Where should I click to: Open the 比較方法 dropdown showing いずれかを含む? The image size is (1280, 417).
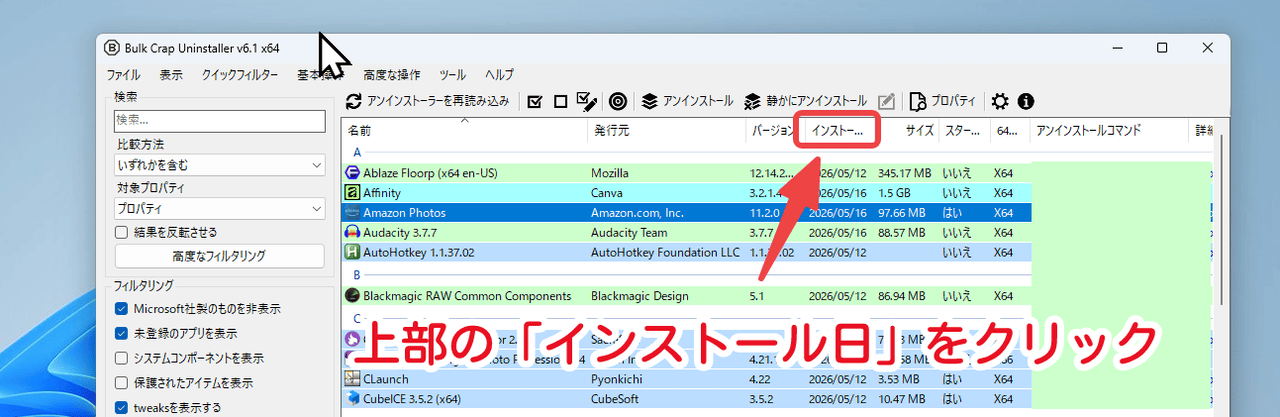coord(220,165)
